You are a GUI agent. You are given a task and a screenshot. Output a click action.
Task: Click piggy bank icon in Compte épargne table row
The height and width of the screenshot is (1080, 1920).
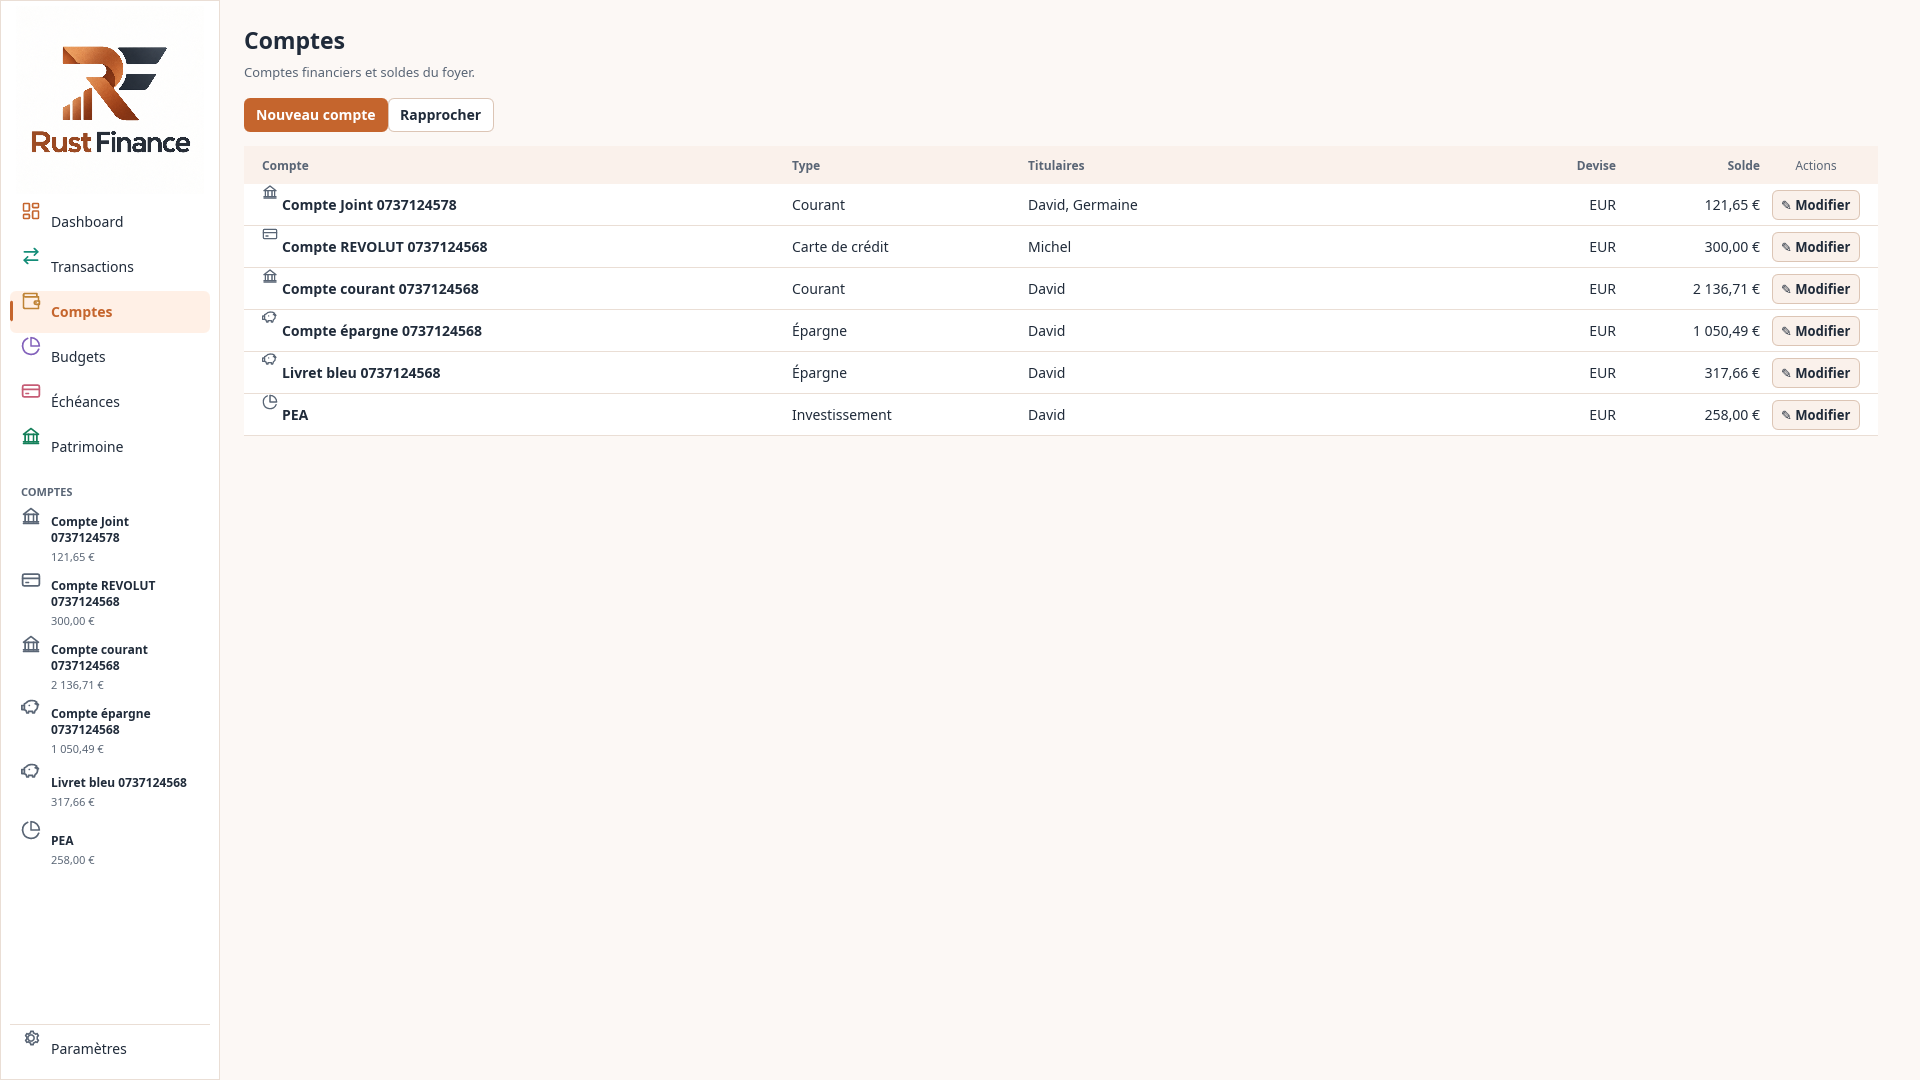pos(270,318)
